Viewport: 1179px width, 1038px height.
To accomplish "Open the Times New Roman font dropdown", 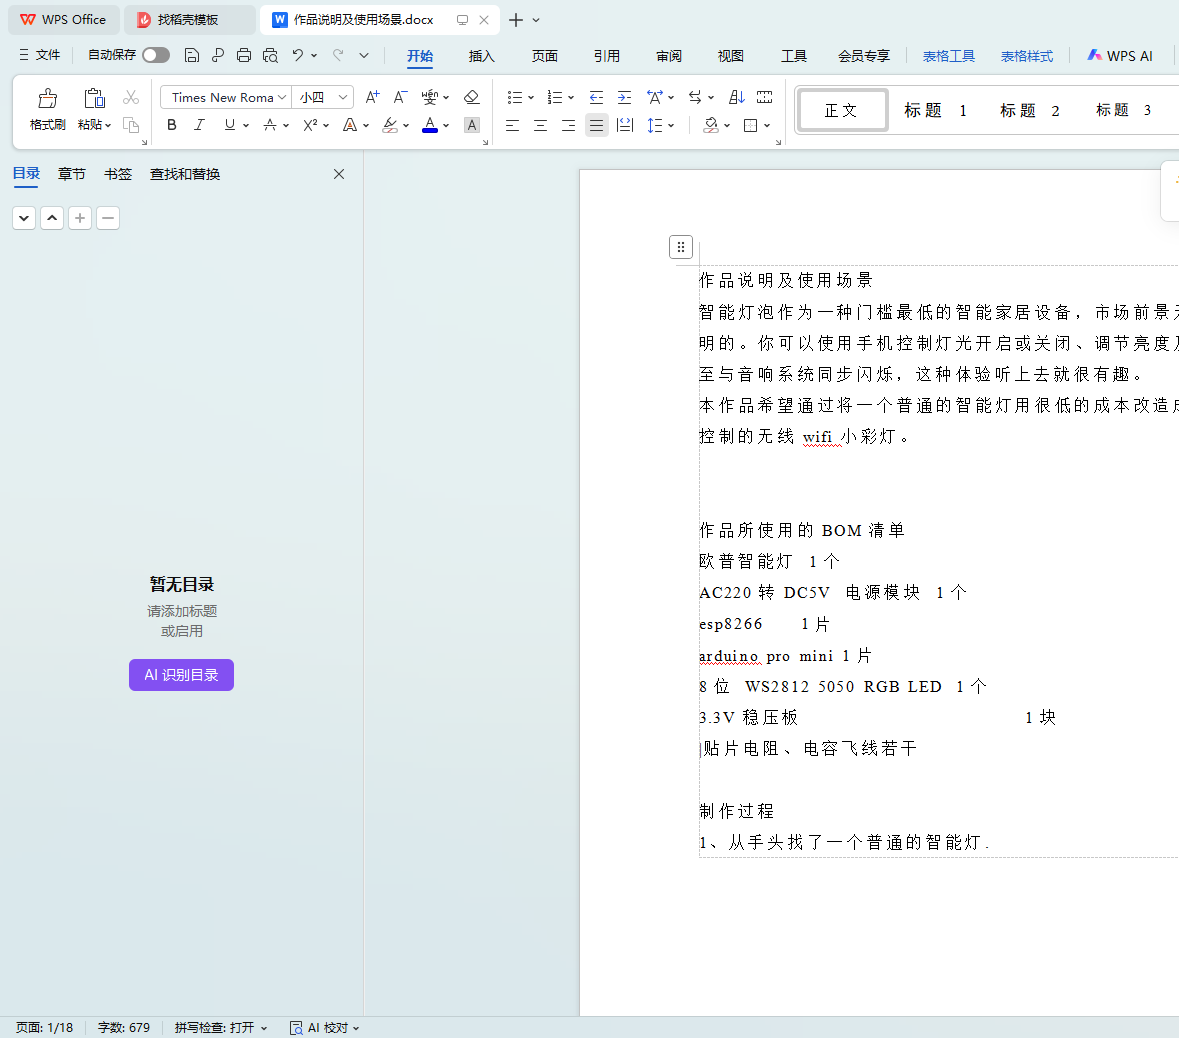I will click(282, 97).
